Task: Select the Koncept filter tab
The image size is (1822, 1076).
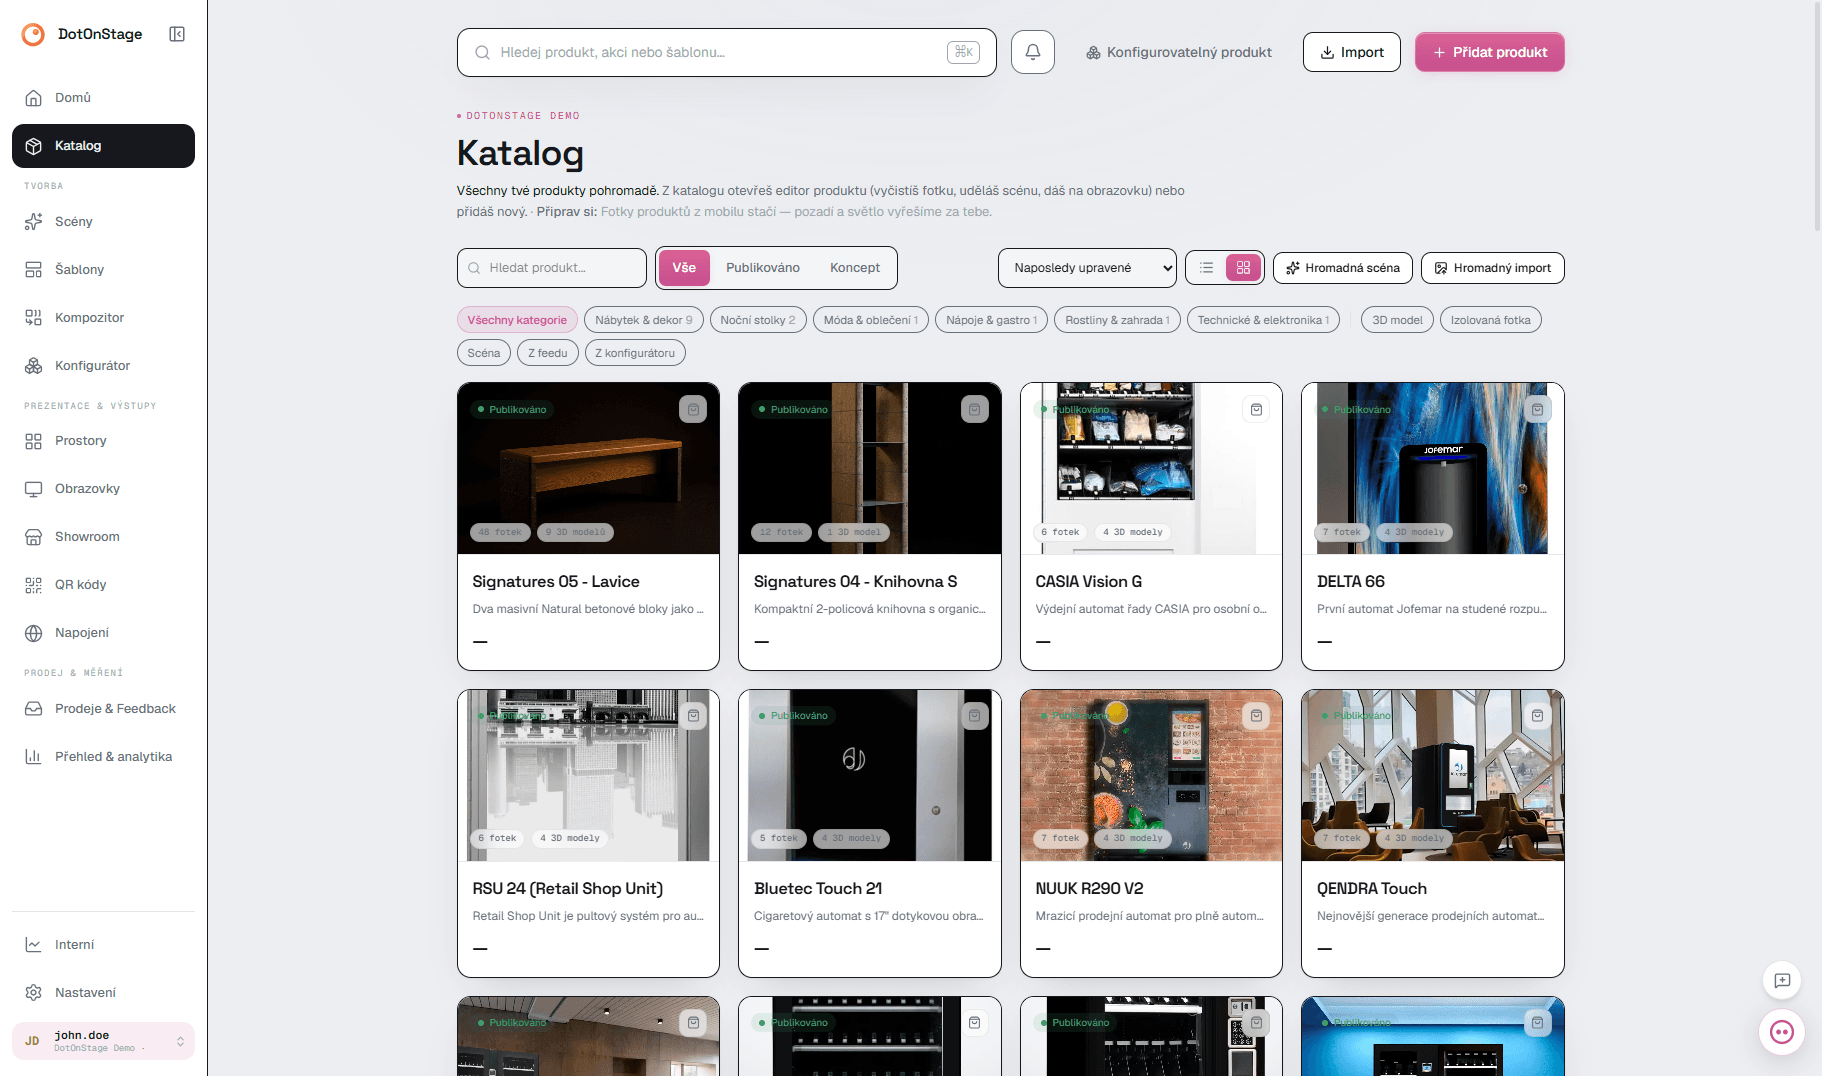Action: coord(855,268)
